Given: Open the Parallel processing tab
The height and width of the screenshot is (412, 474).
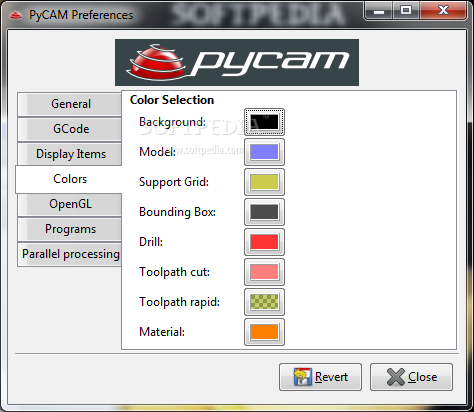Looking at the screenshot, I should pyautogui.click(x=70, y=254).
